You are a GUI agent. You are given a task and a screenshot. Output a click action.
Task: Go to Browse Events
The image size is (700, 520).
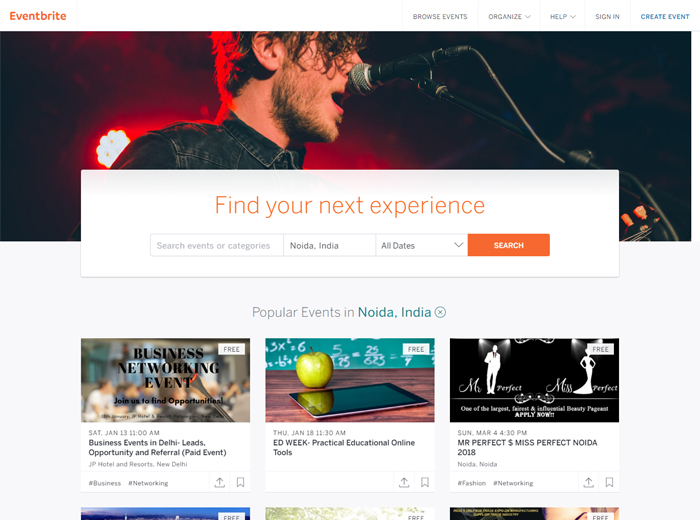(440, 17)
